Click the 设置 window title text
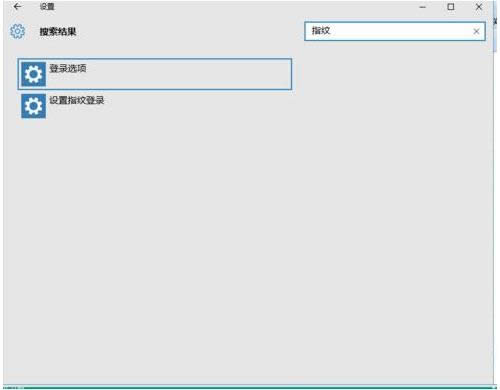This screenshot has height=390, width=500. [47, 6]
